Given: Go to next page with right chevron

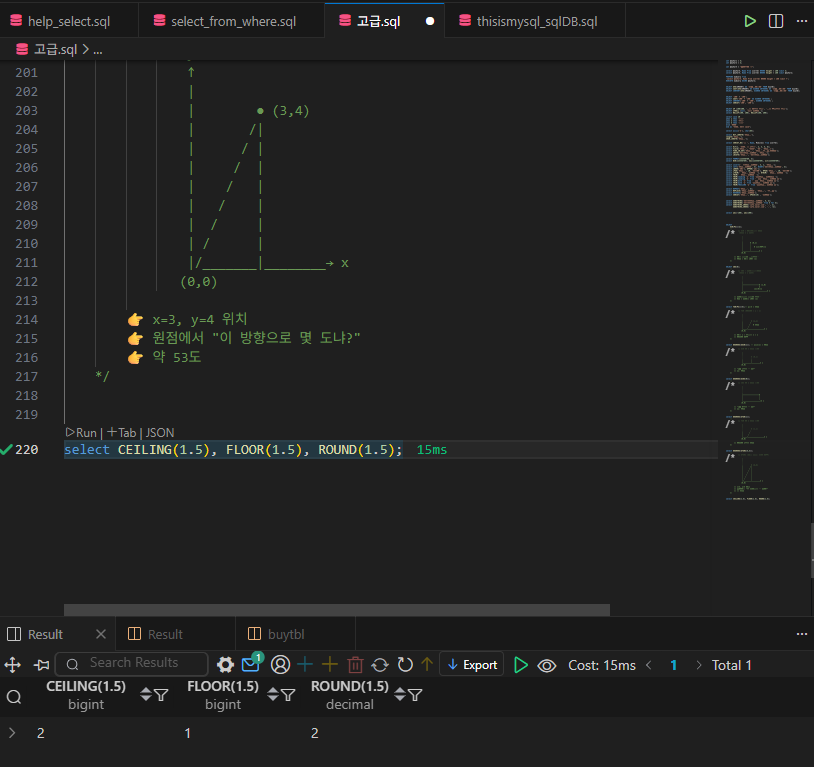Looking at the screenshot, I should coord(699,665).
